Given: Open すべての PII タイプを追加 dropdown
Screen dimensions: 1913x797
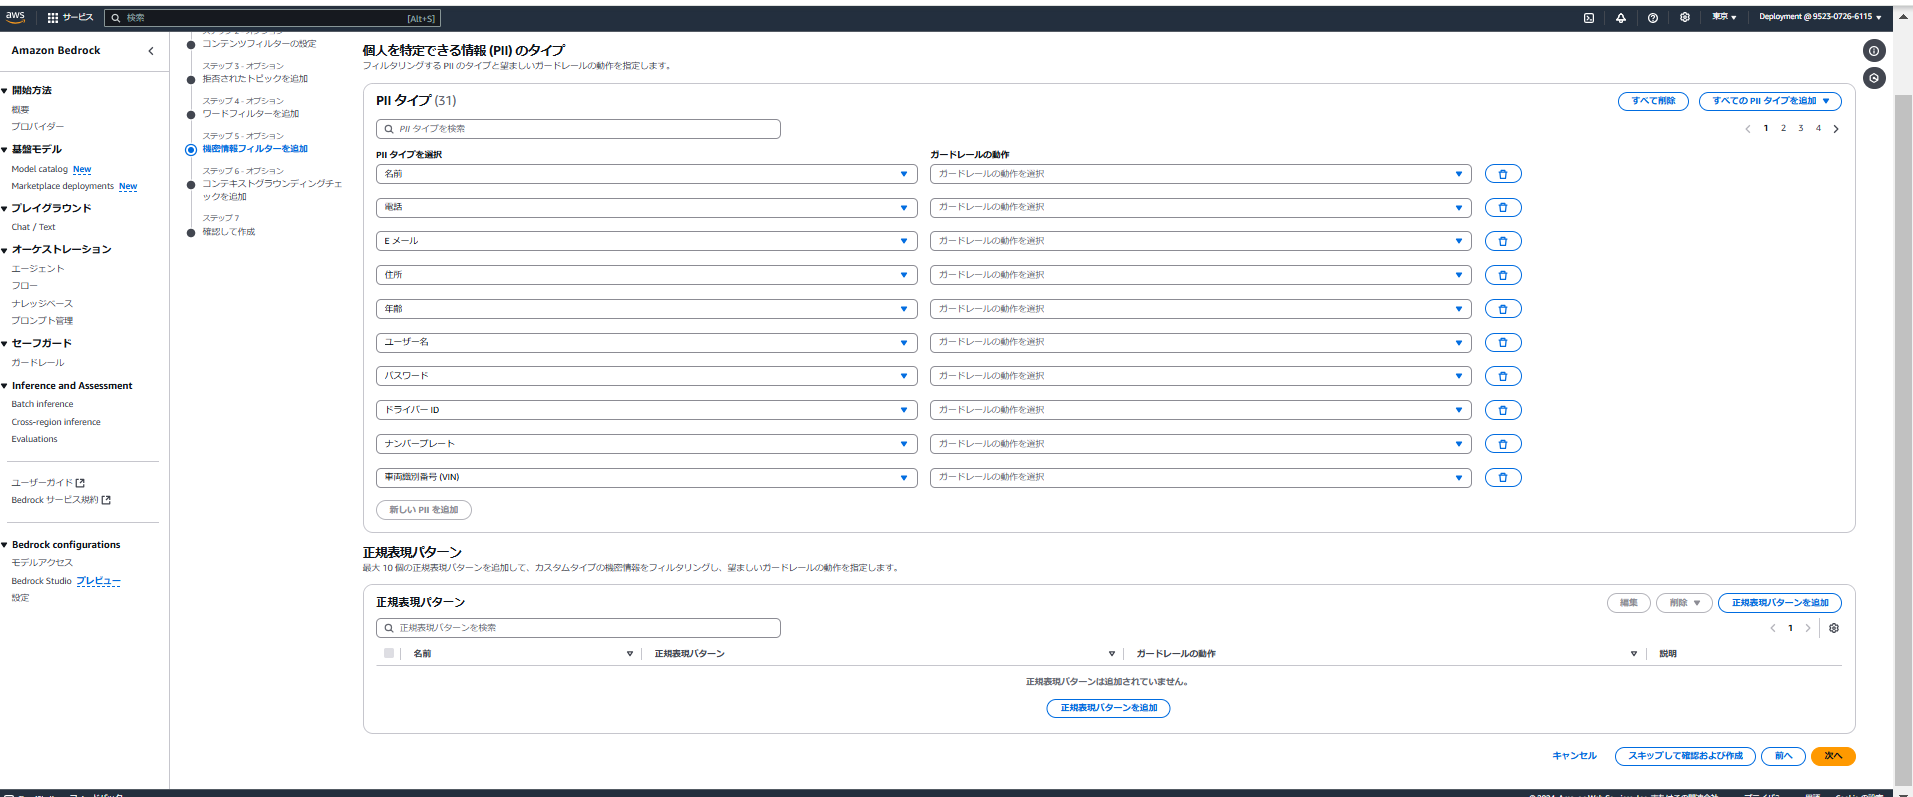Looking at the screenshot, I should 1770,101.
